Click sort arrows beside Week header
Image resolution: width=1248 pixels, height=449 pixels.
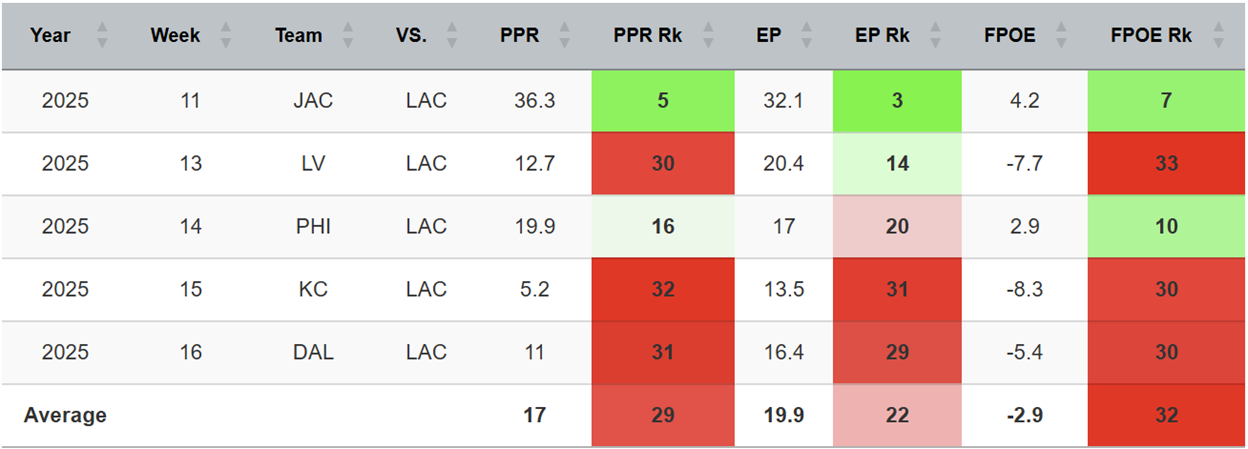[x=226, y=36]
